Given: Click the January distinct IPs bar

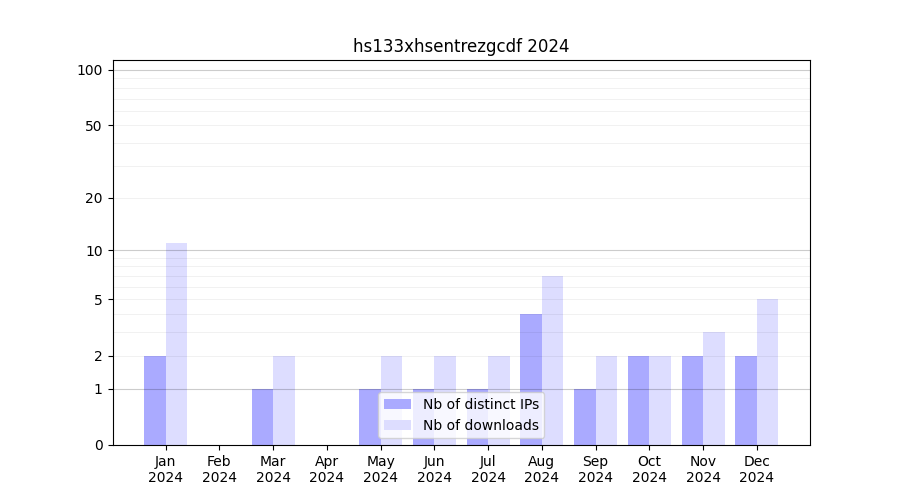Looking at the screenshot, I should pyautogui.click(x=155, y=400).
